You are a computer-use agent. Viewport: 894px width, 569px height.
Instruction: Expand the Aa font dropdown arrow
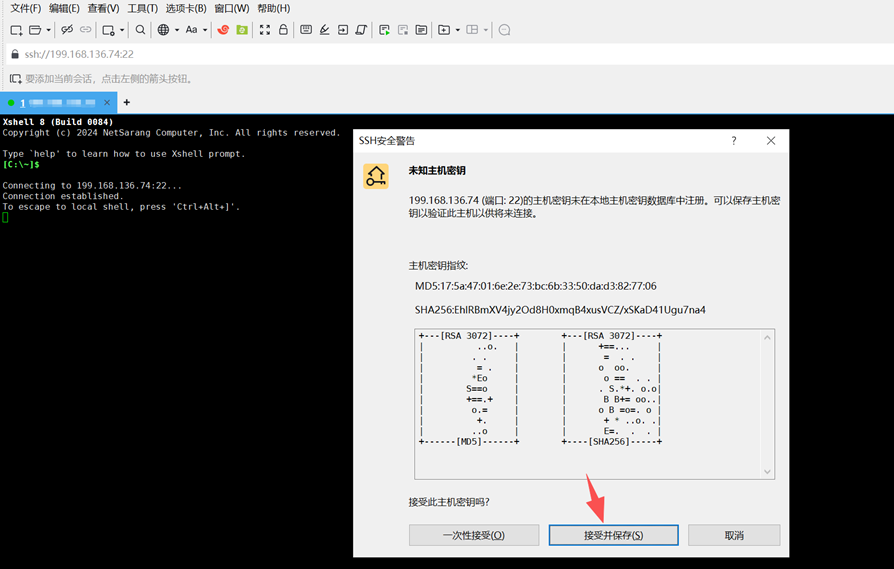click(x=205, y=30)
